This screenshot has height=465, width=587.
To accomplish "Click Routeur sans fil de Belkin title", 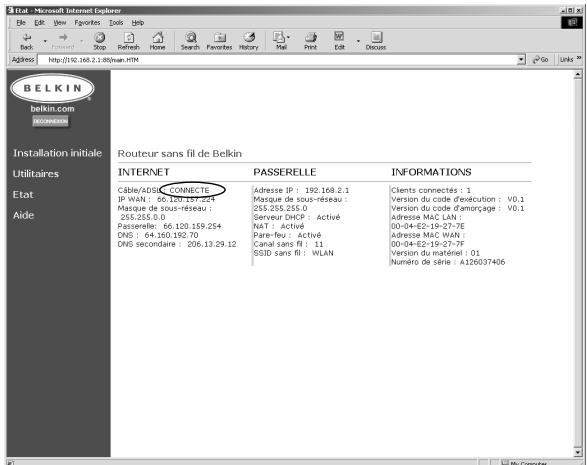I will tap(180, 154).
